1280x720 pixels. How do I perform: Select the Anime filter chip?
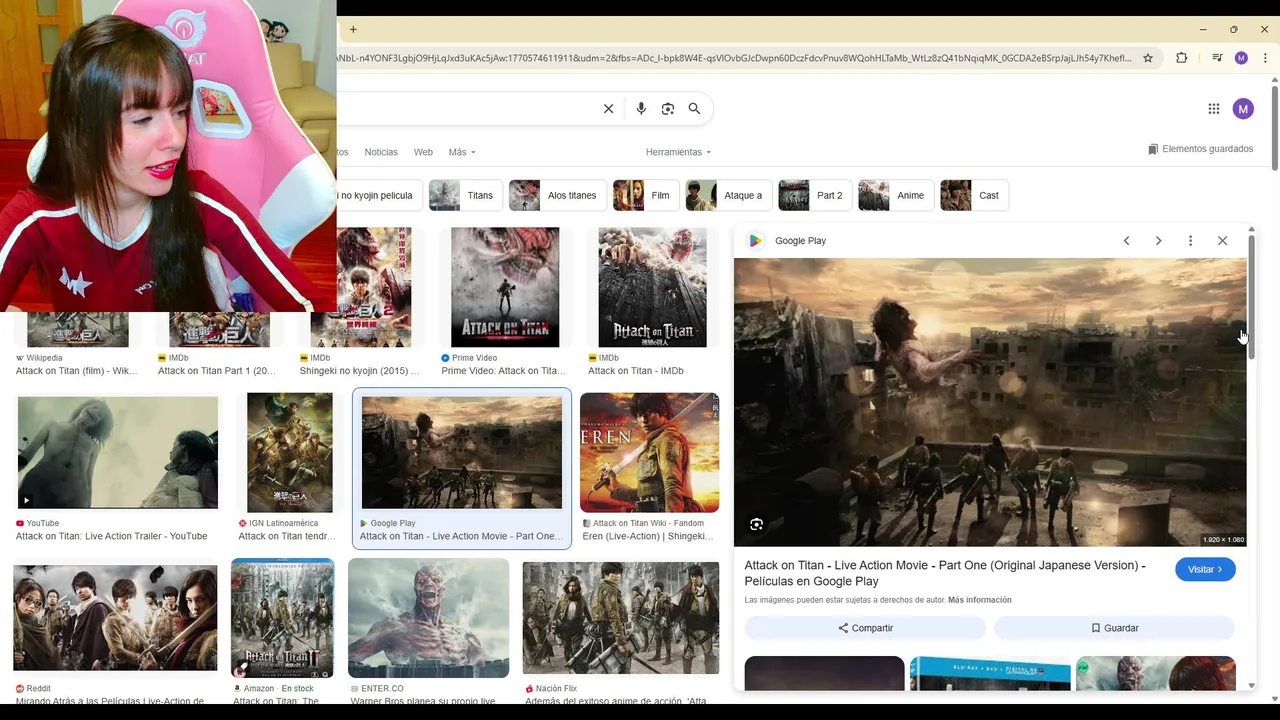(896, 195)
